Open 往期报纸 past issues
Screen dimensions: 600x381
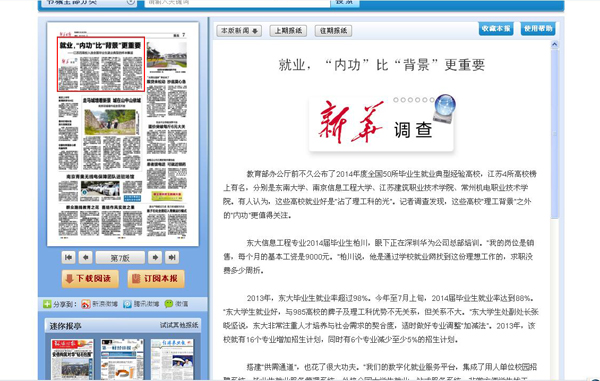coord(333,31)
